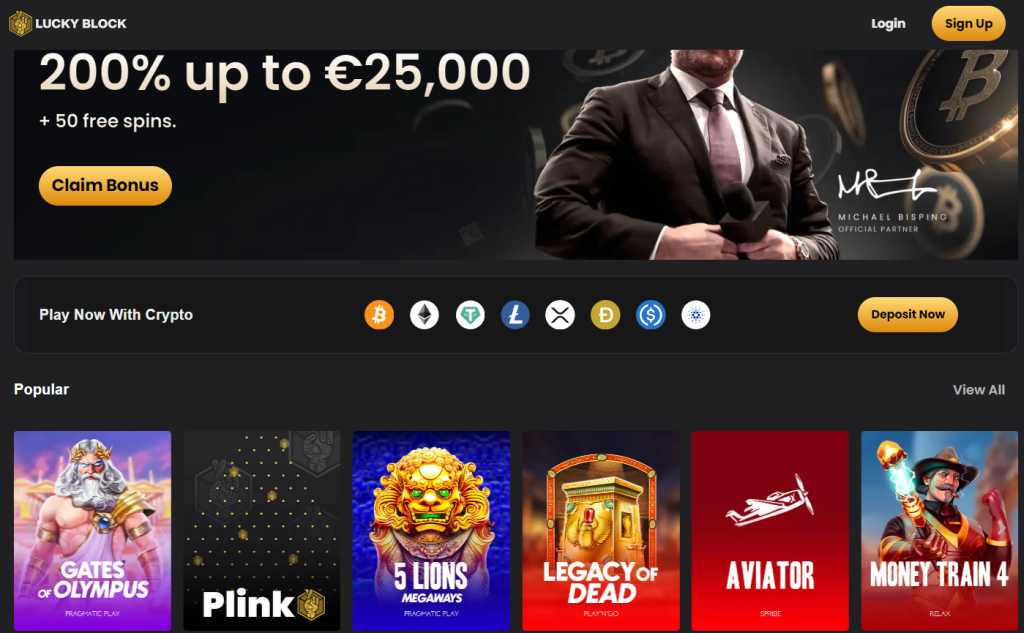The width and height of the screenshot is (1024, 633).
Task: Select the Cardano coin icon
Action: (x=696, y=315)
